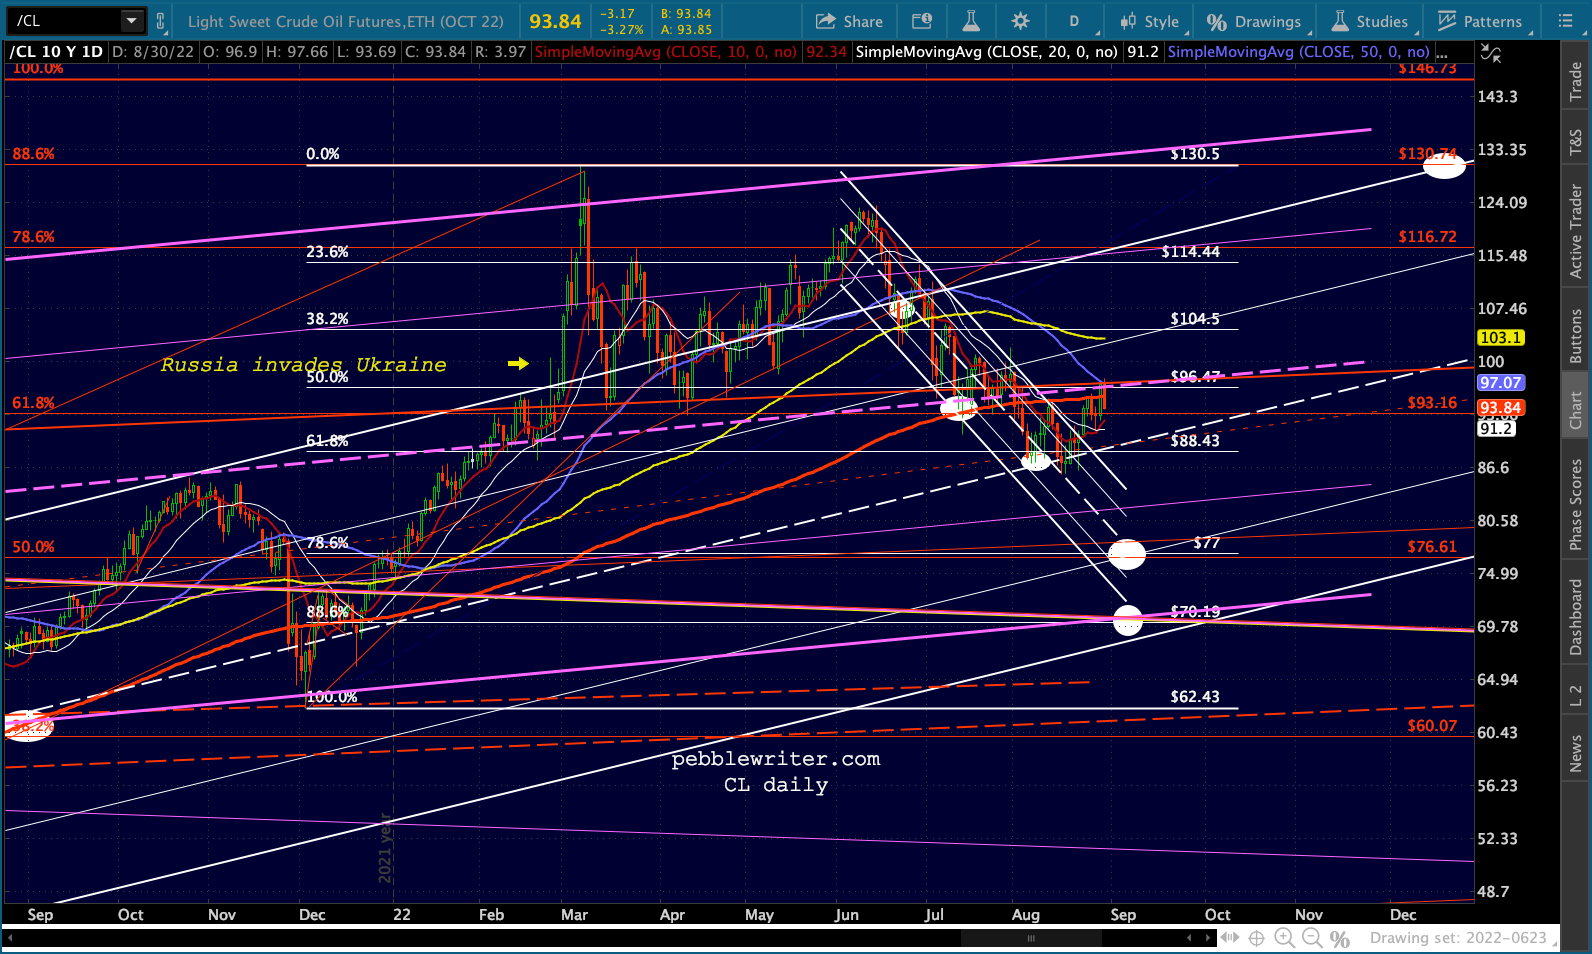Click the $76.61 red level label
This screenshot has height=954, width=1592.
1432,547
